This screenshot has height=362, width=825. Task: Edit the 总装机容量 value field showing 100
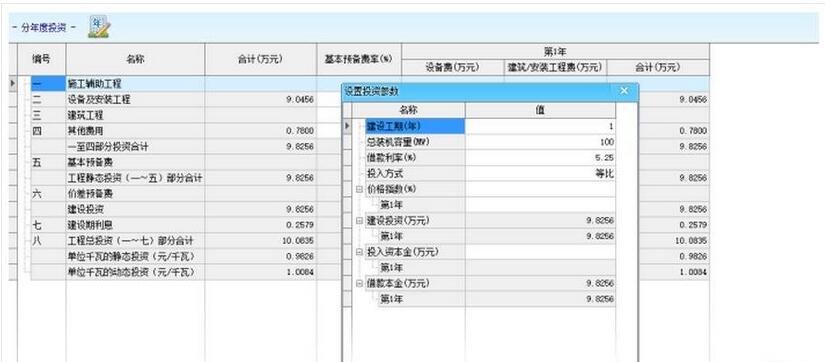(x=540, y=142)
